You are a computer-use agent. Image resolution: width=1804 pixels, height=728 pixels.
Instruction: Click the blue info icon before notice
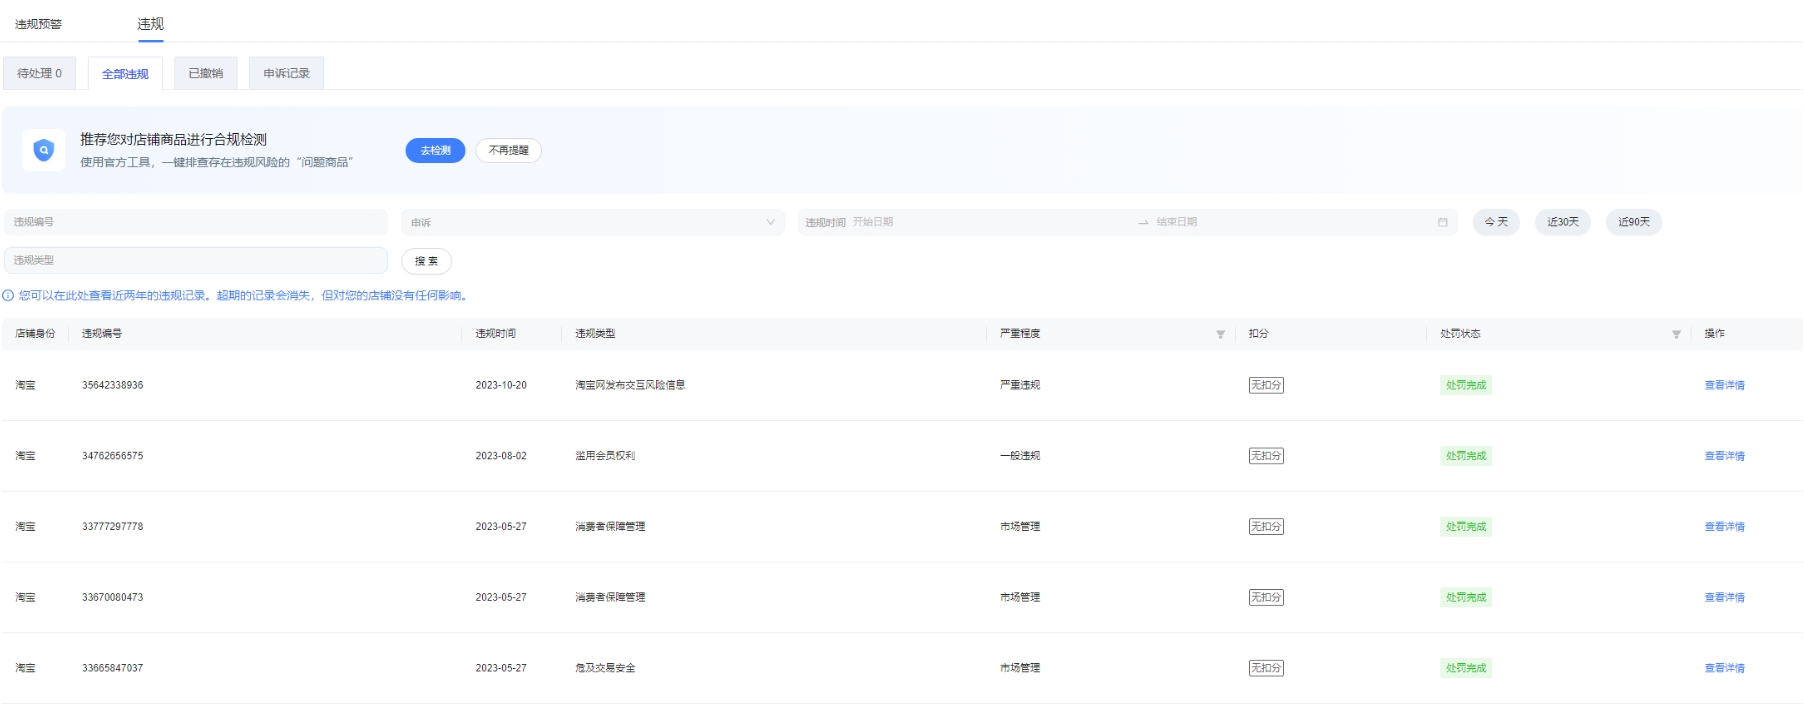click(x=8, y=296)
